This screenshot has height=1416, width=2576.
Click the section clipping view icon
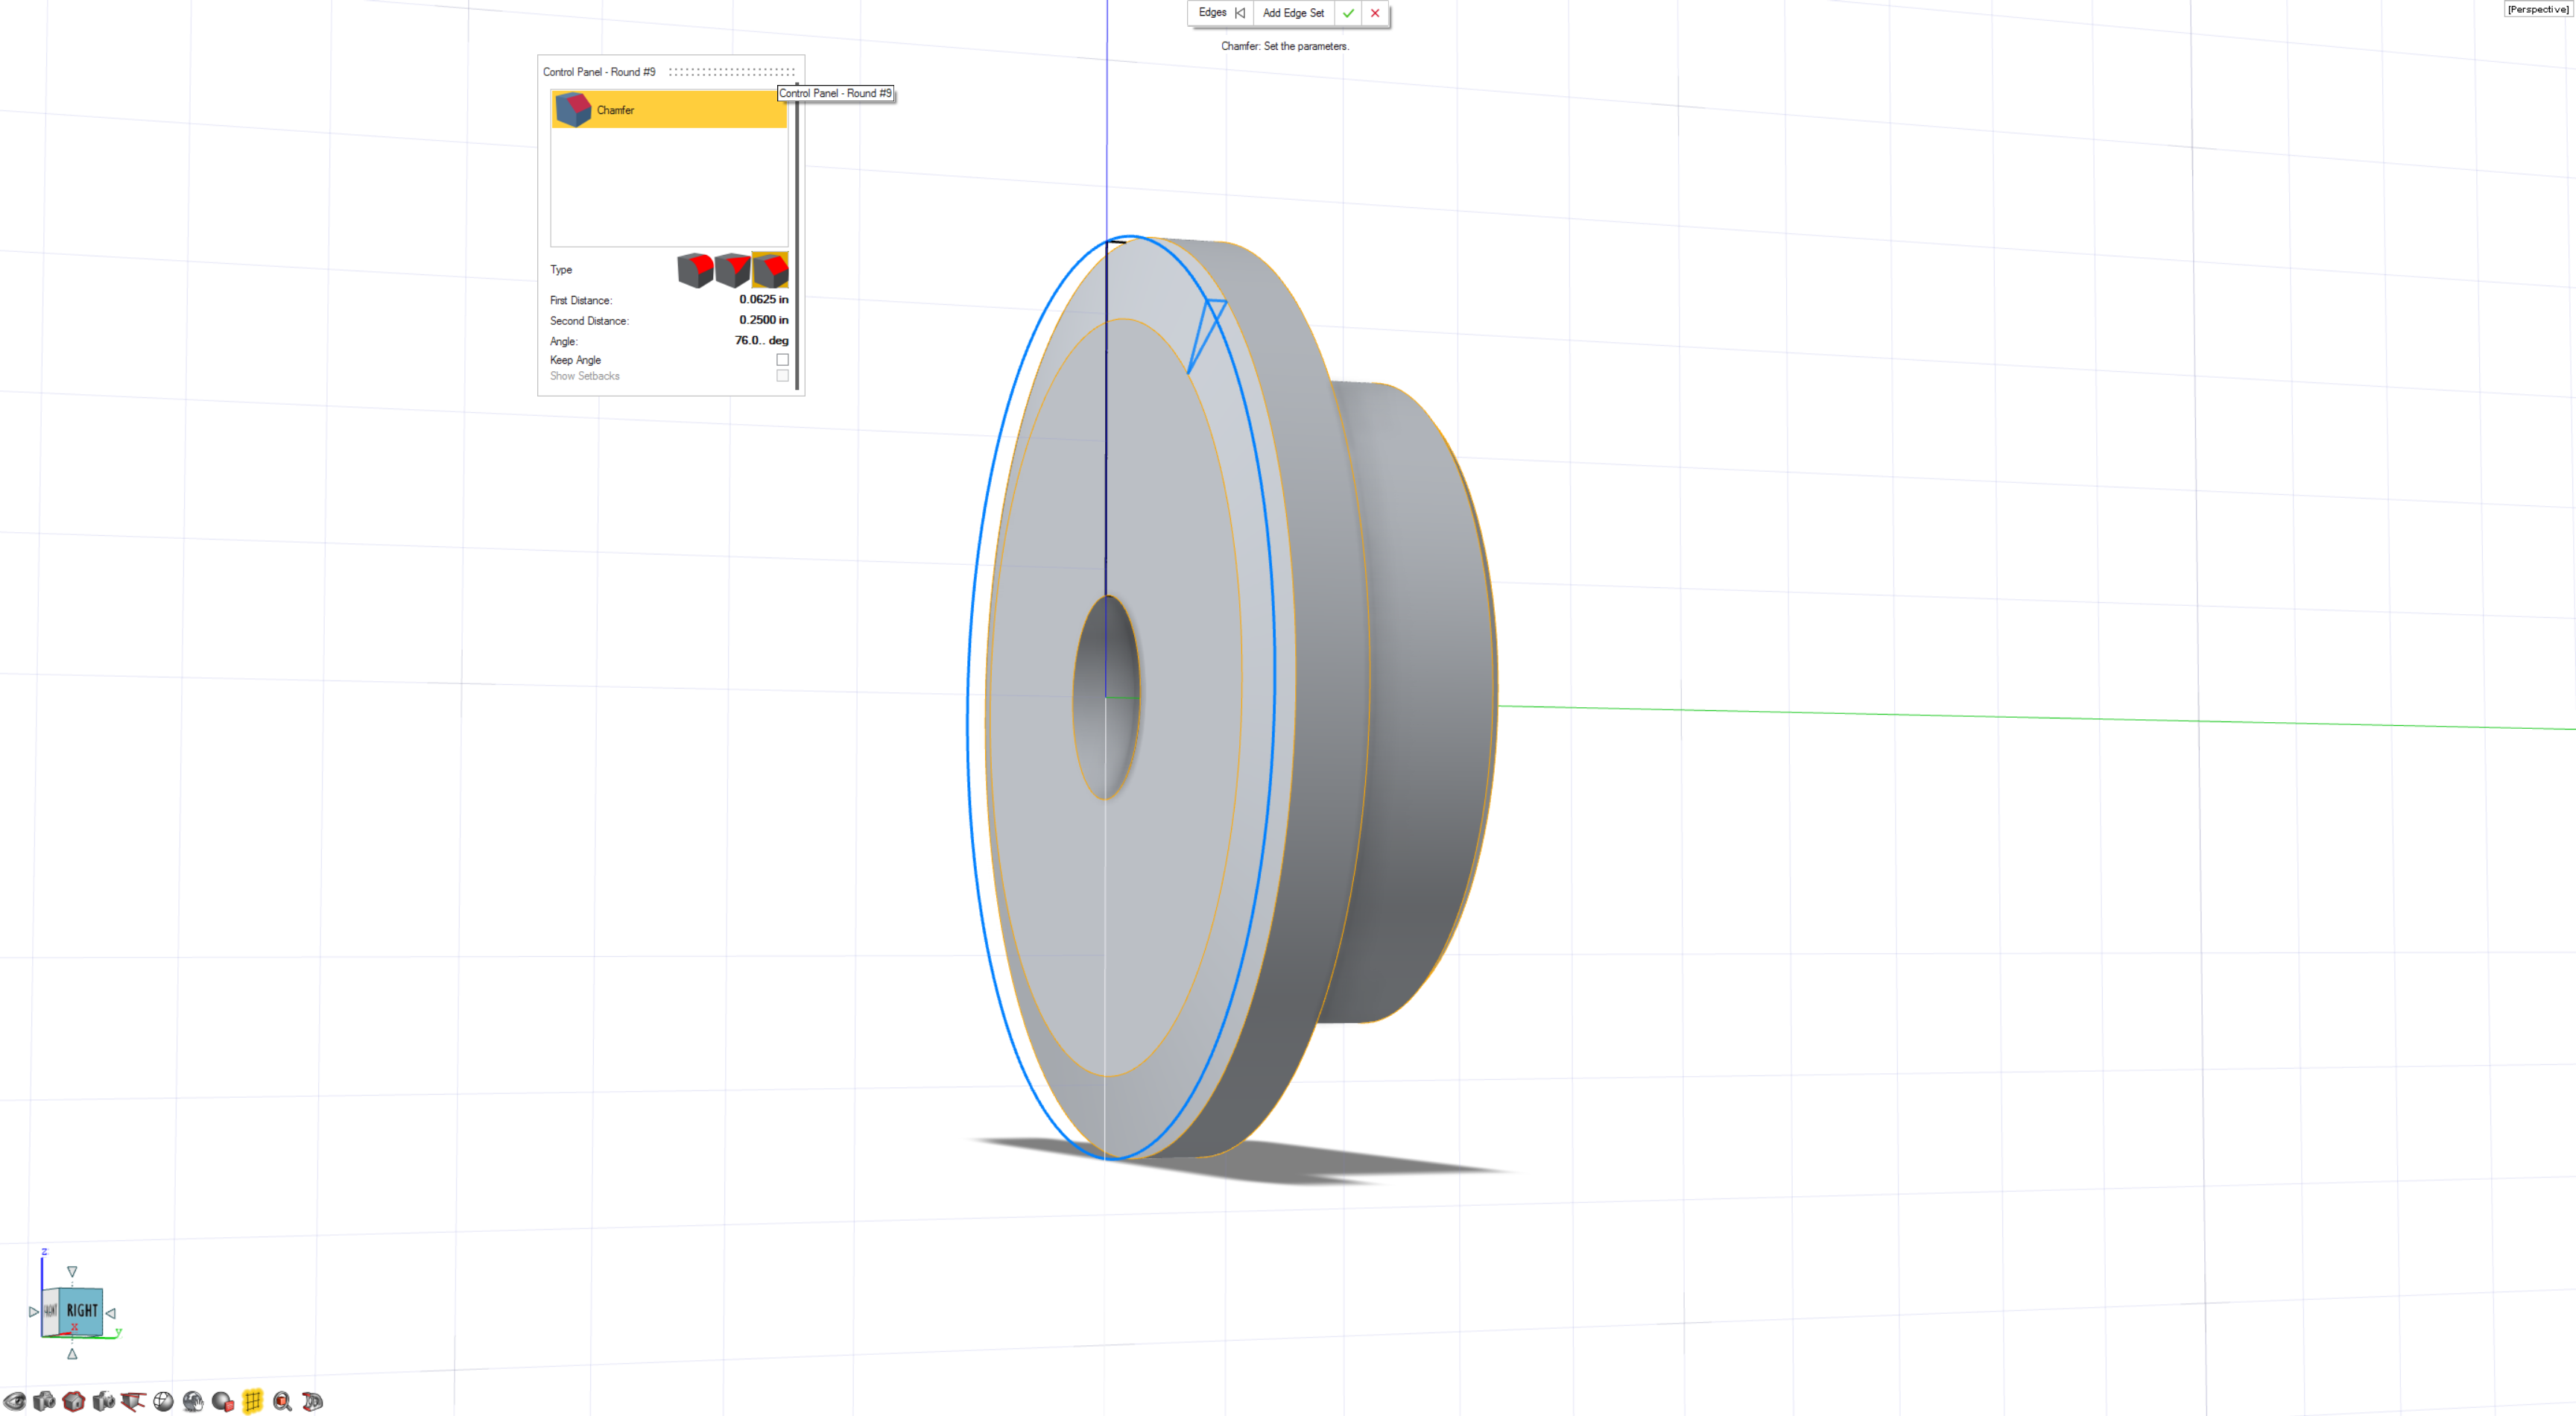[x=132, y=1401]
